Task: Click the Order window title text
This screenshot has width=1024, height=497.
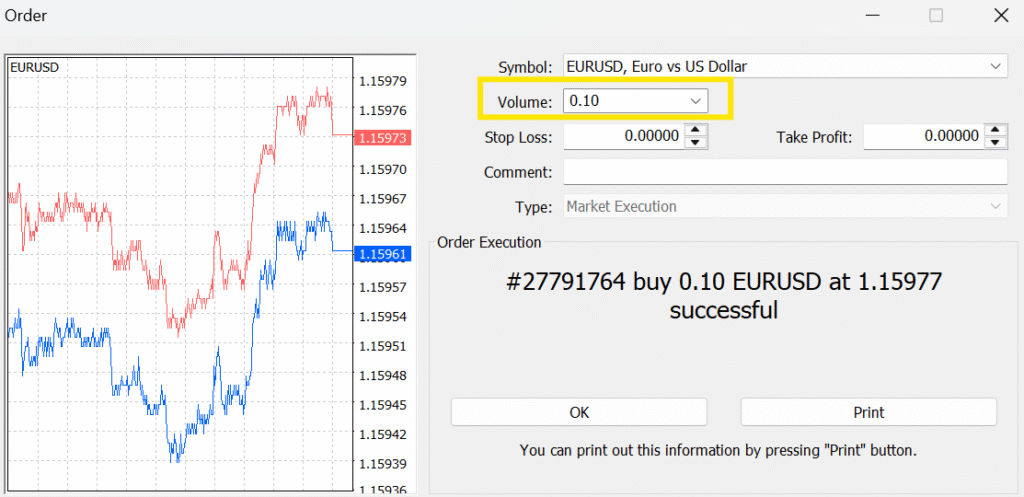Action: pos(26,15)
